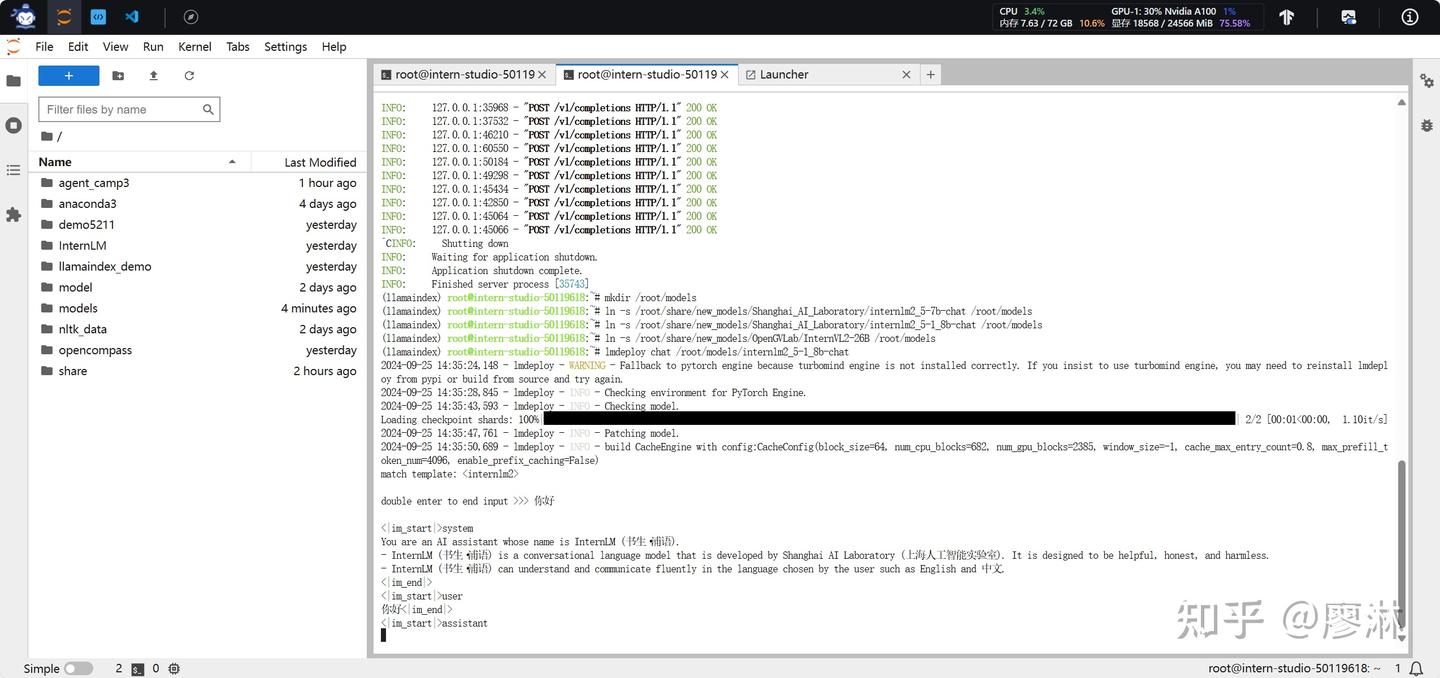Refresh the file browser list
1440x678 pixels.
(x=189, y=76)
